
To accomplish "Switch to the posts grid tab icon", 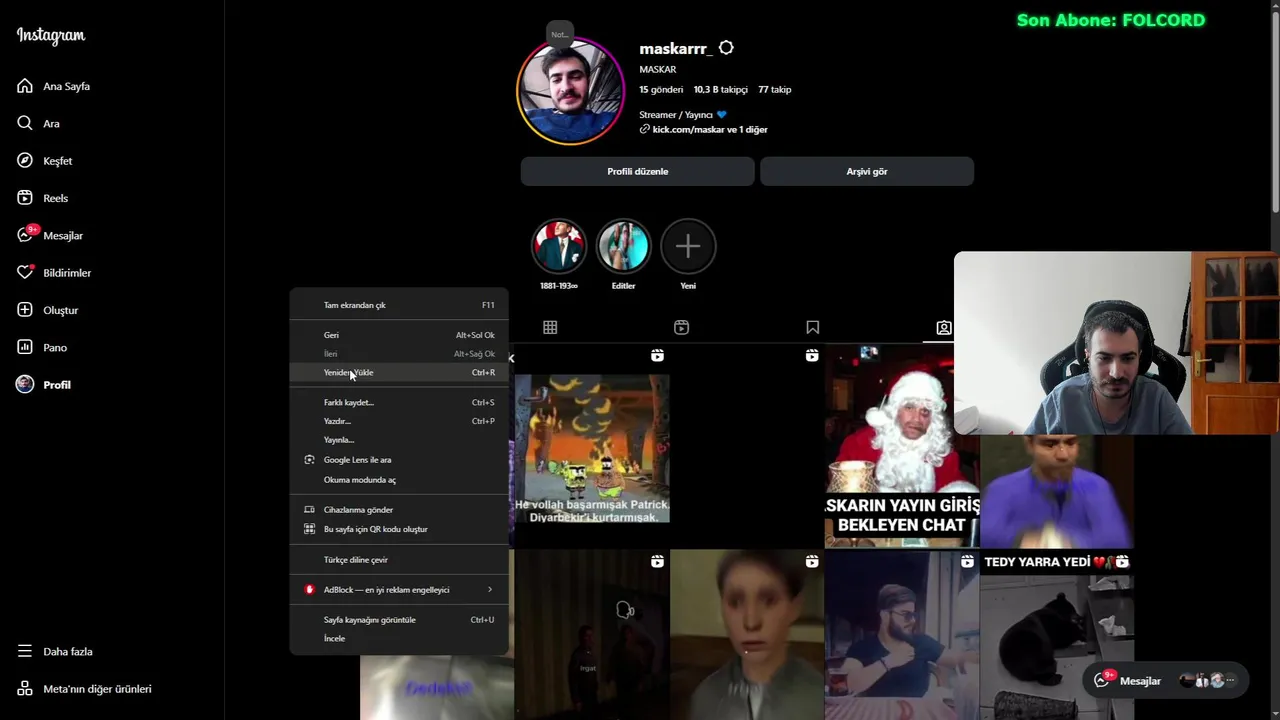I will coord(550,327).
